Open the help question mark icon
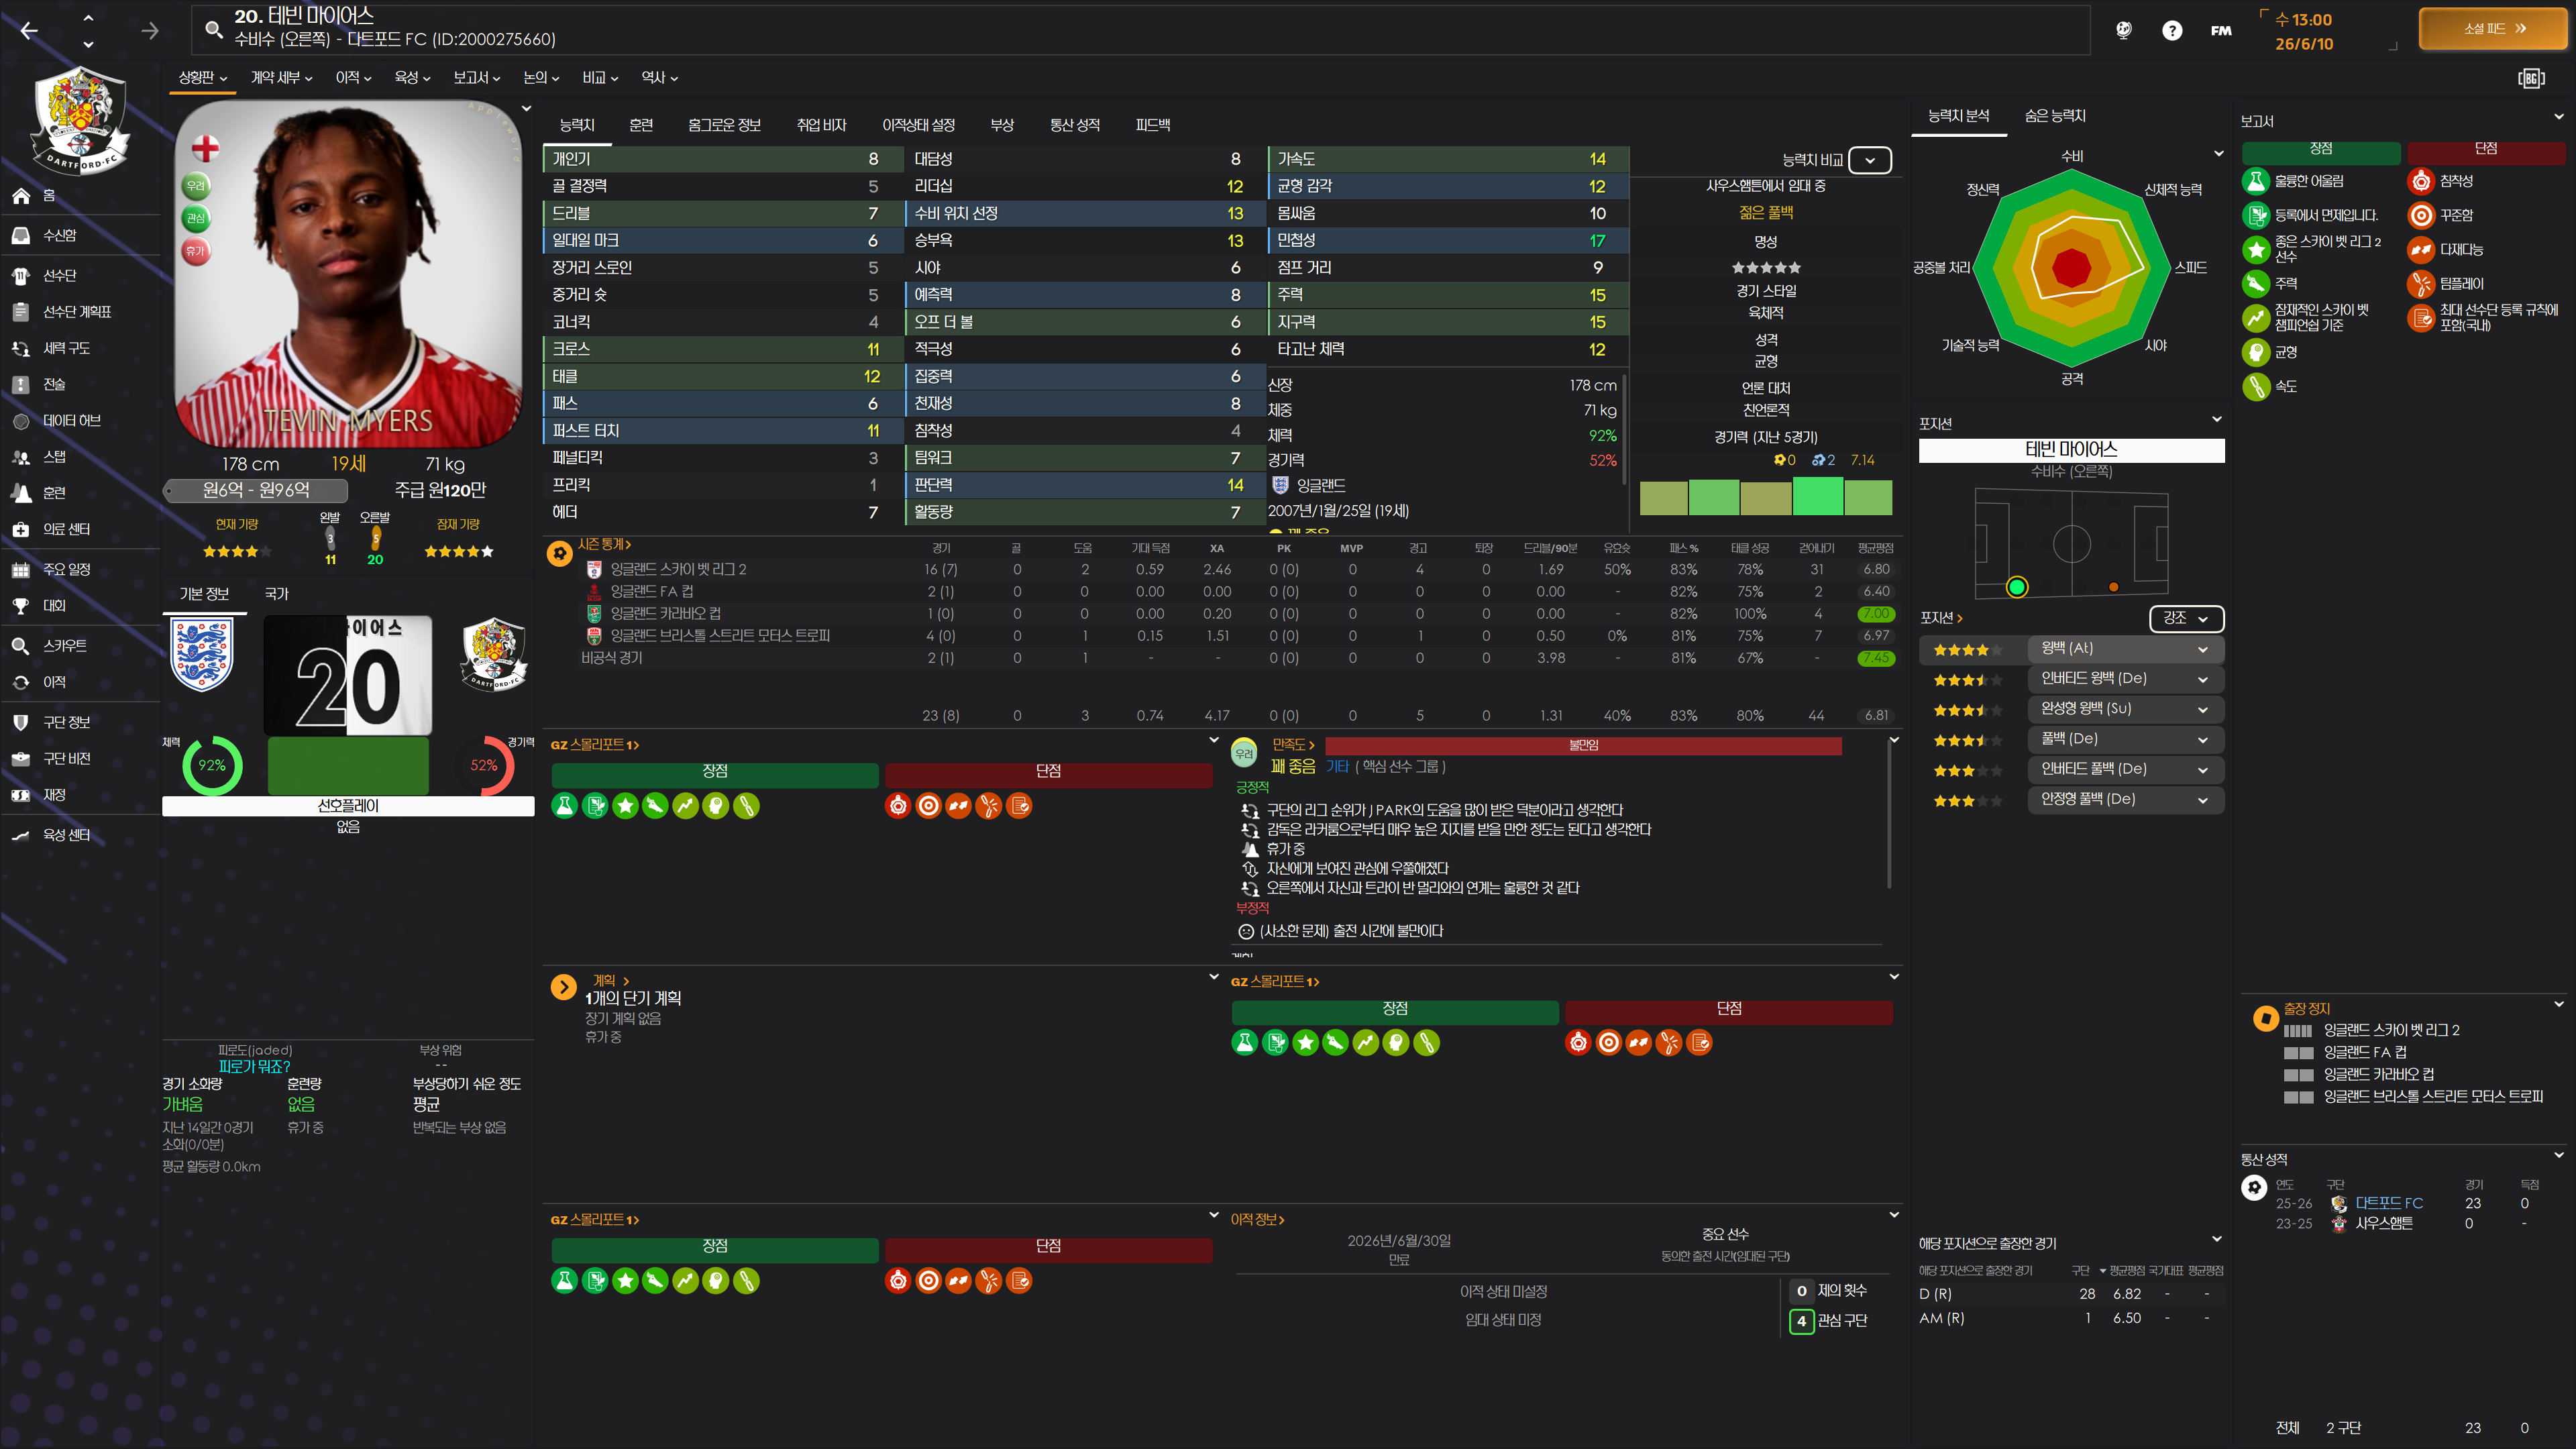The width and height of the screenshot is (2576, 1449). 2171,30
